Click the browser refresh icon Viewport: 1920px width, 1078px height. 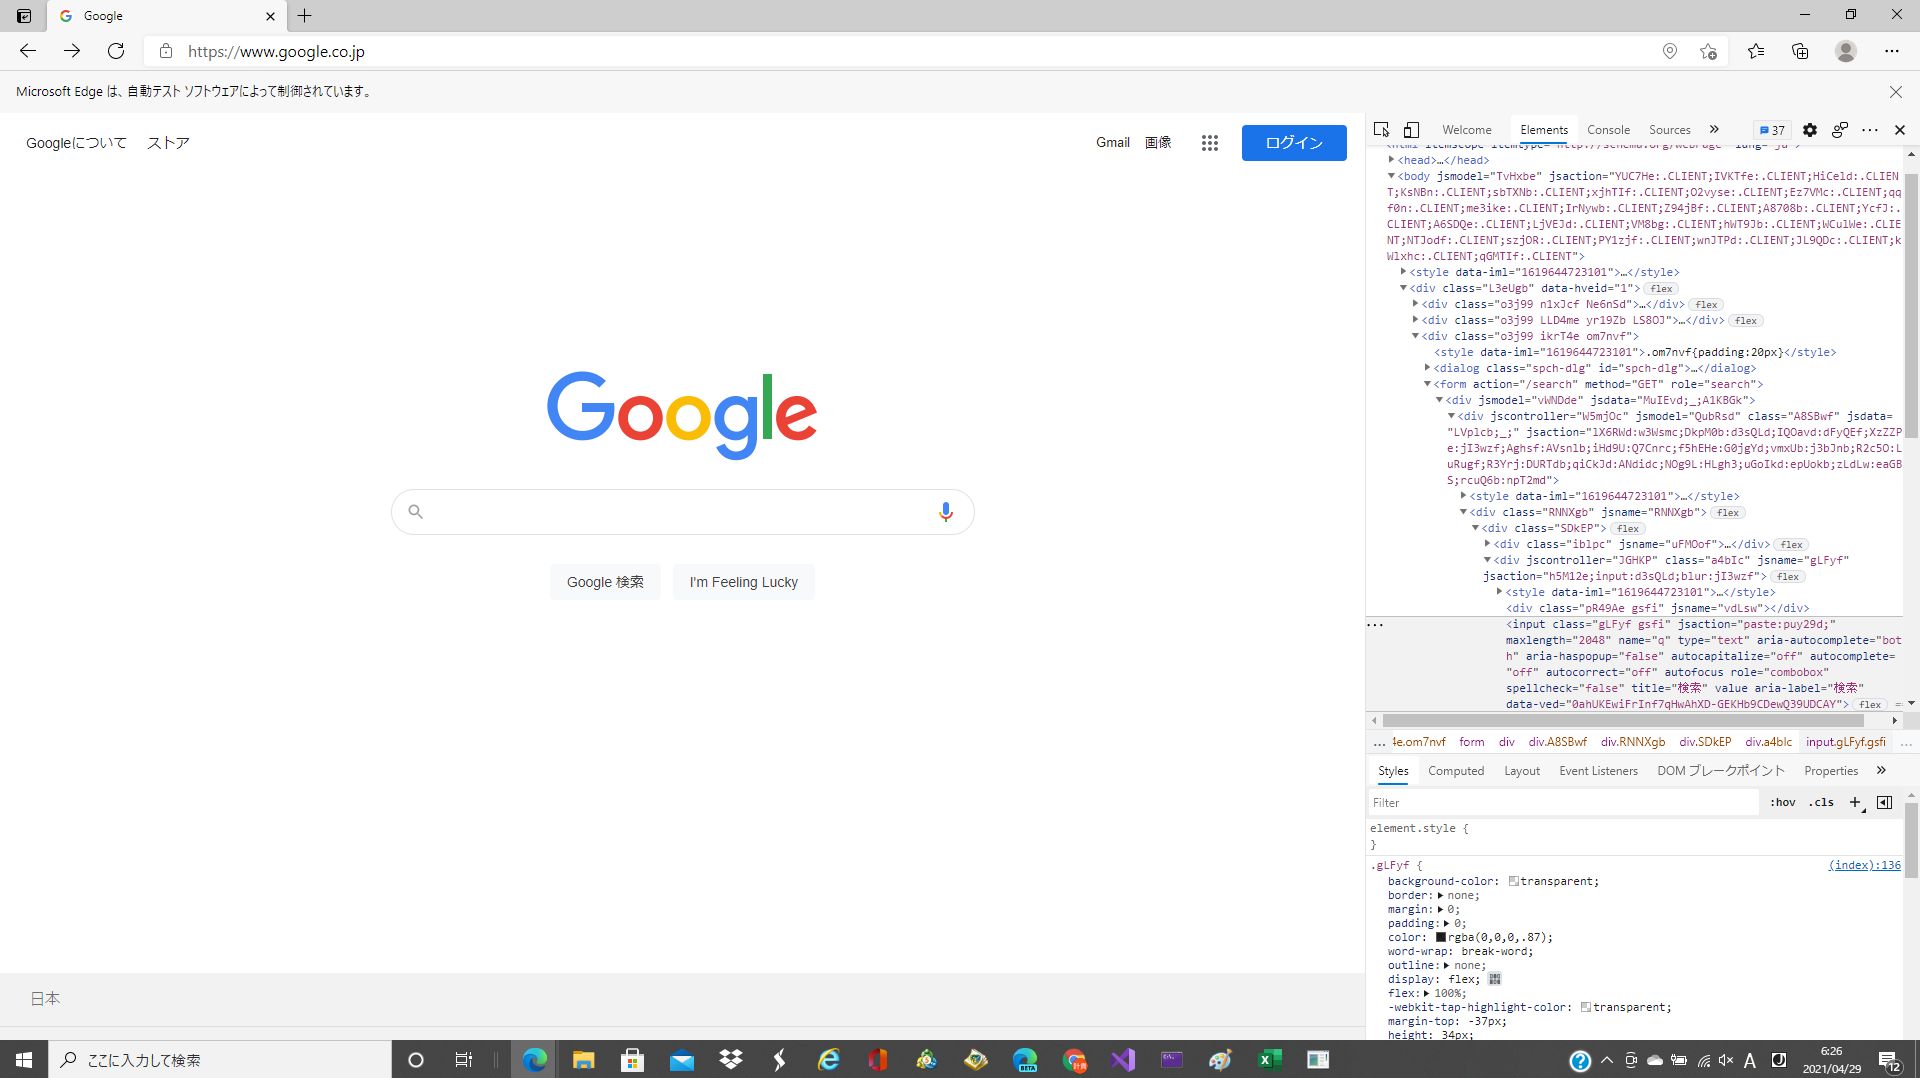(x=116, y=51)
